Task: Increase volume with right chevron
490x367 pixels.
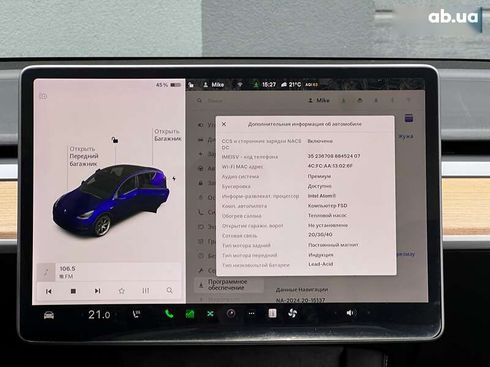Action: [369, 313]
